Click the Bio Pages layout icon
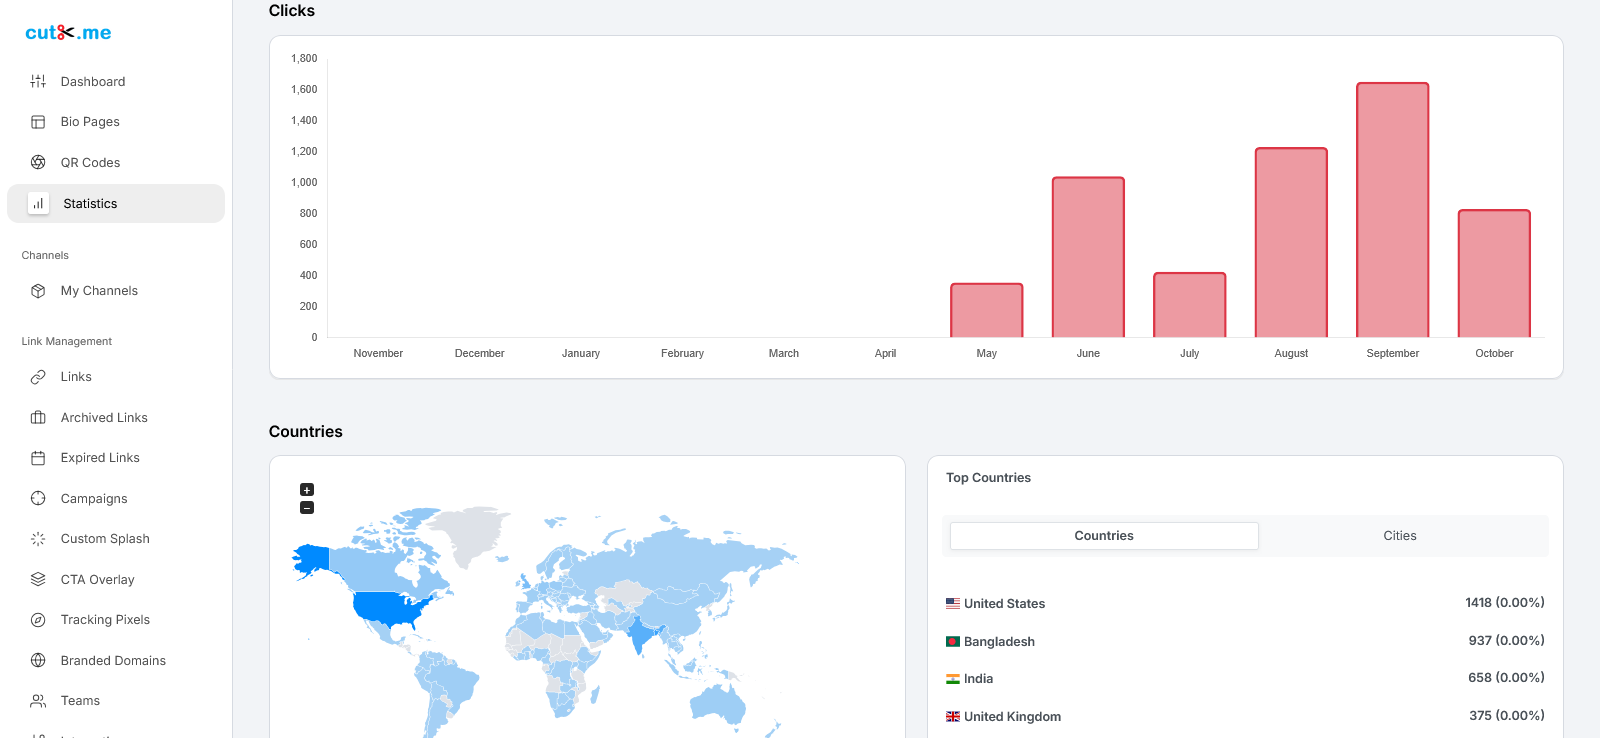The image size is (1600, 738). pyautogui.click(x=38, y=122)
